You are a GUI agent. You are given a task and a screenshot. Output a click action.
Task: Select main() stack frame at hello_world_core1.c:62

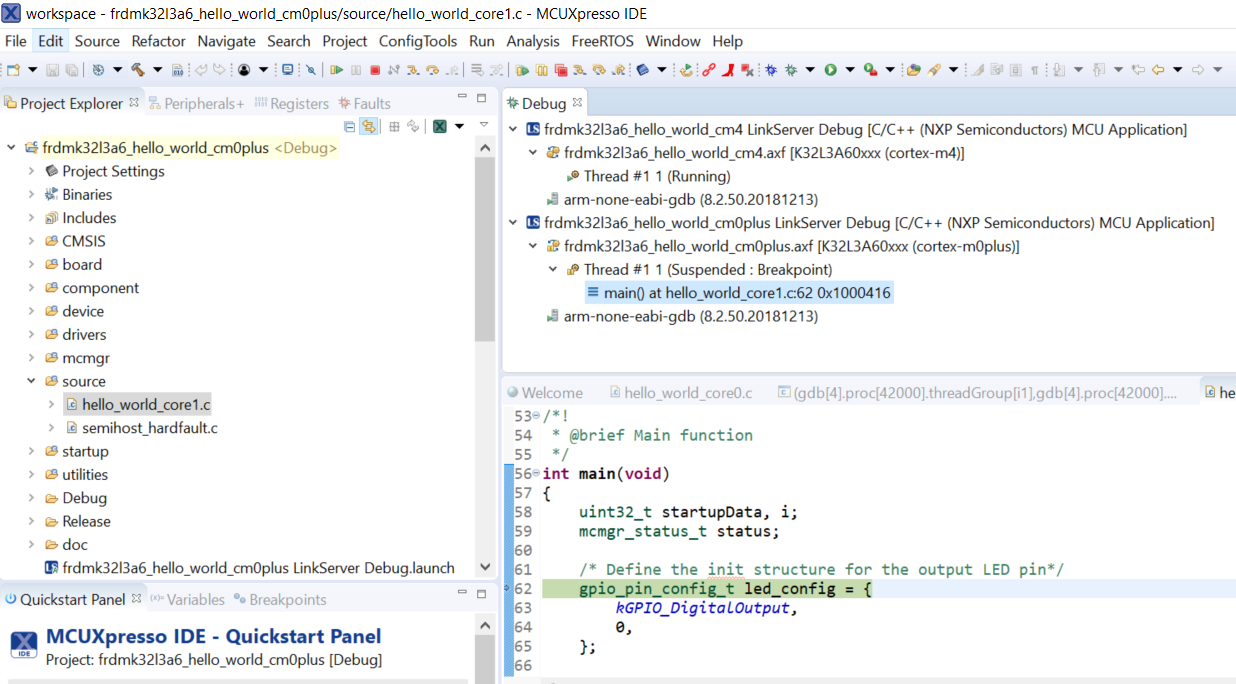pos(738,292)
